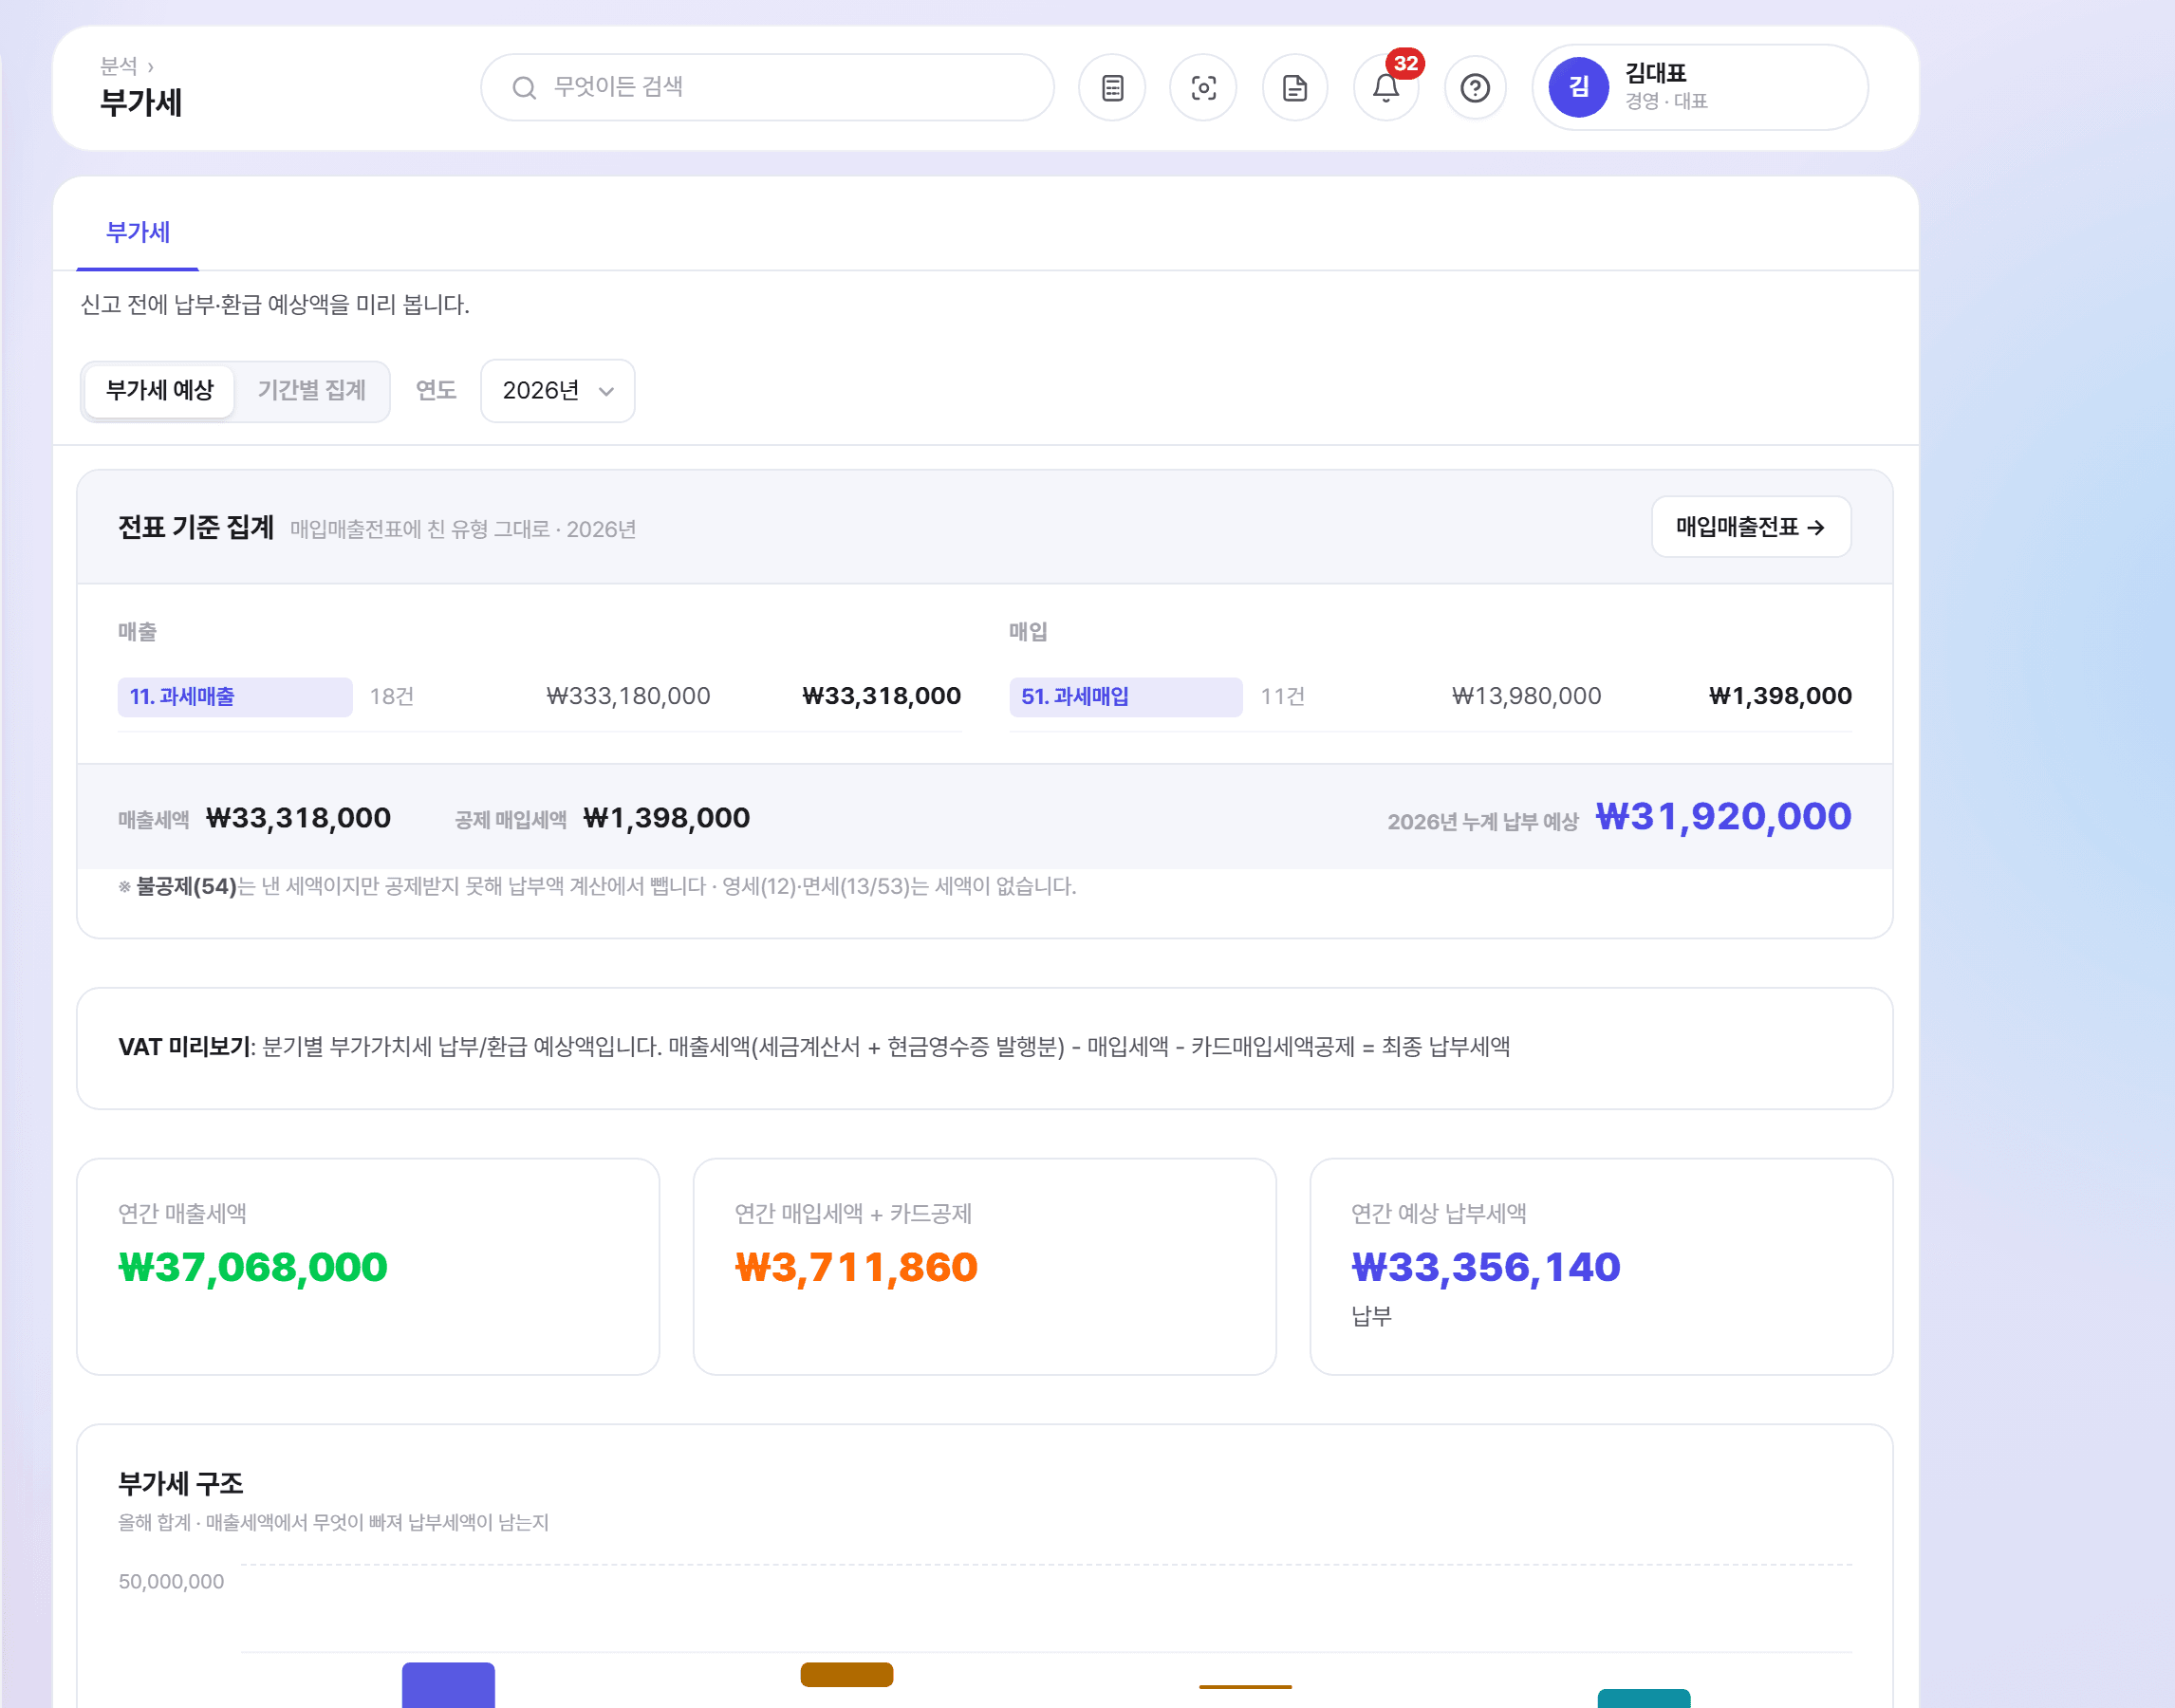Switch to 기간별 집계 view

(x=312, y=390)
